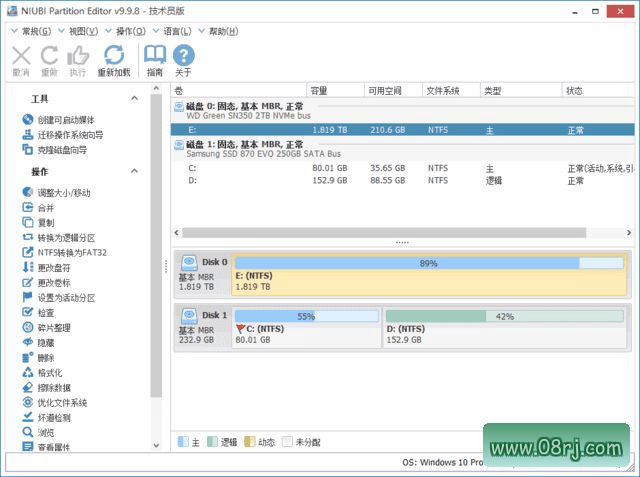Click the 42% usage bar of D:
Viewport: 640px width, 477px height.
tap(504, 316)
